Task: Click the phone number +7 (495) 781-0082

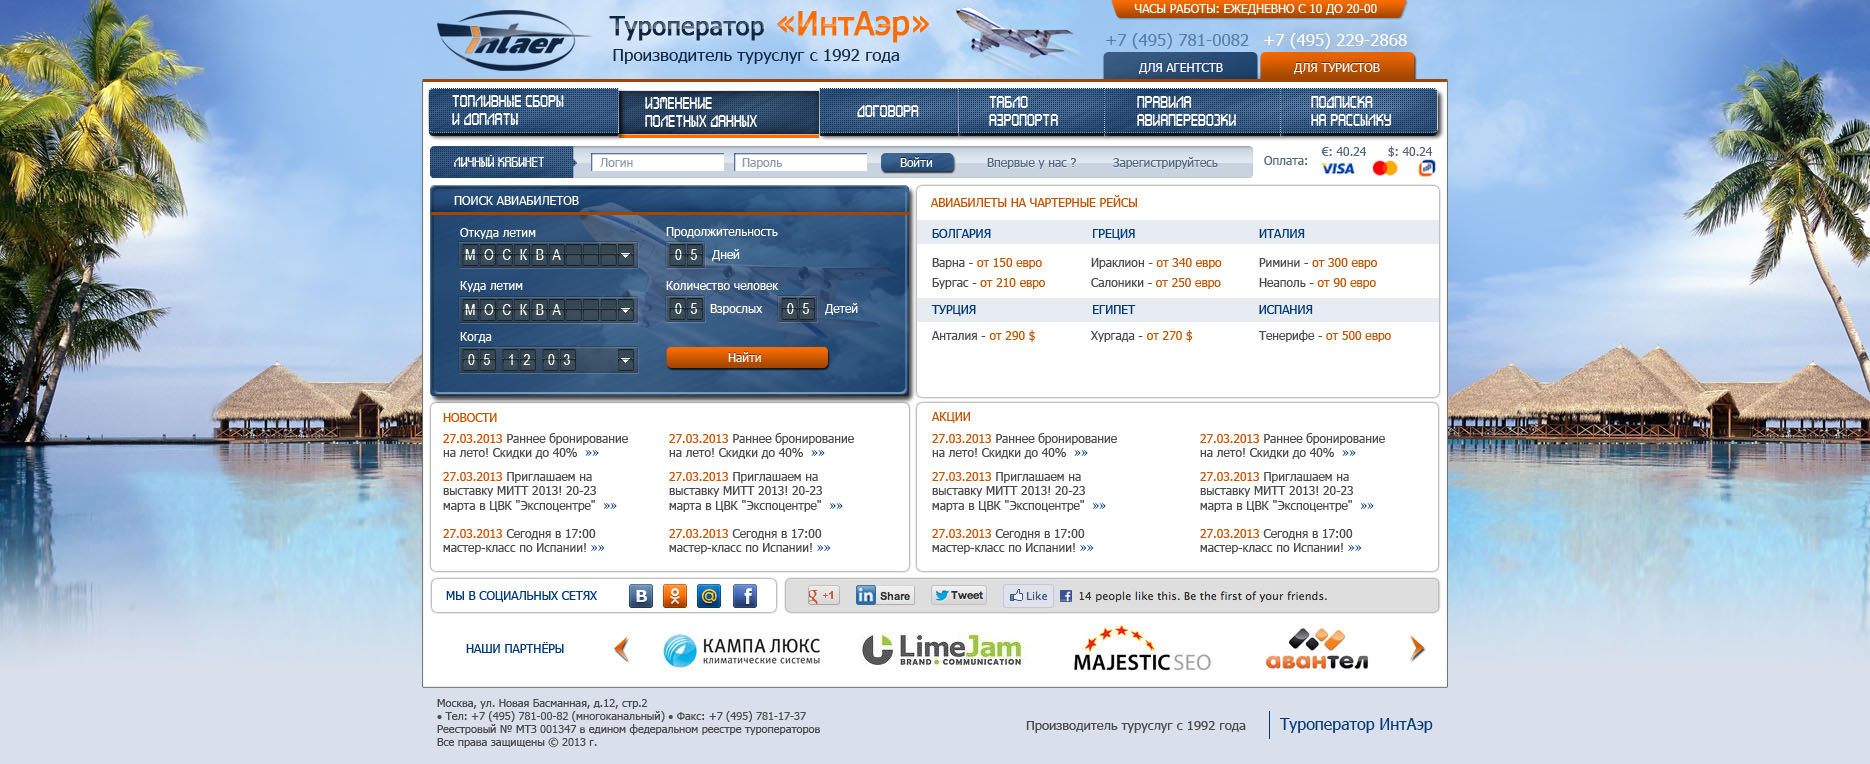Action: coord(1177,40)
